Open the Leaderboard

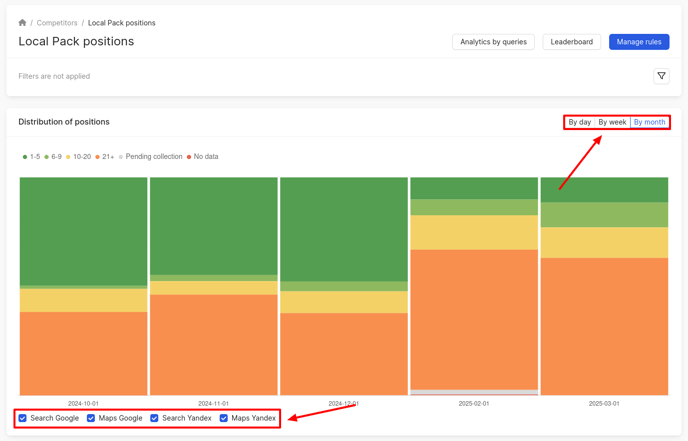click(571, 42)
